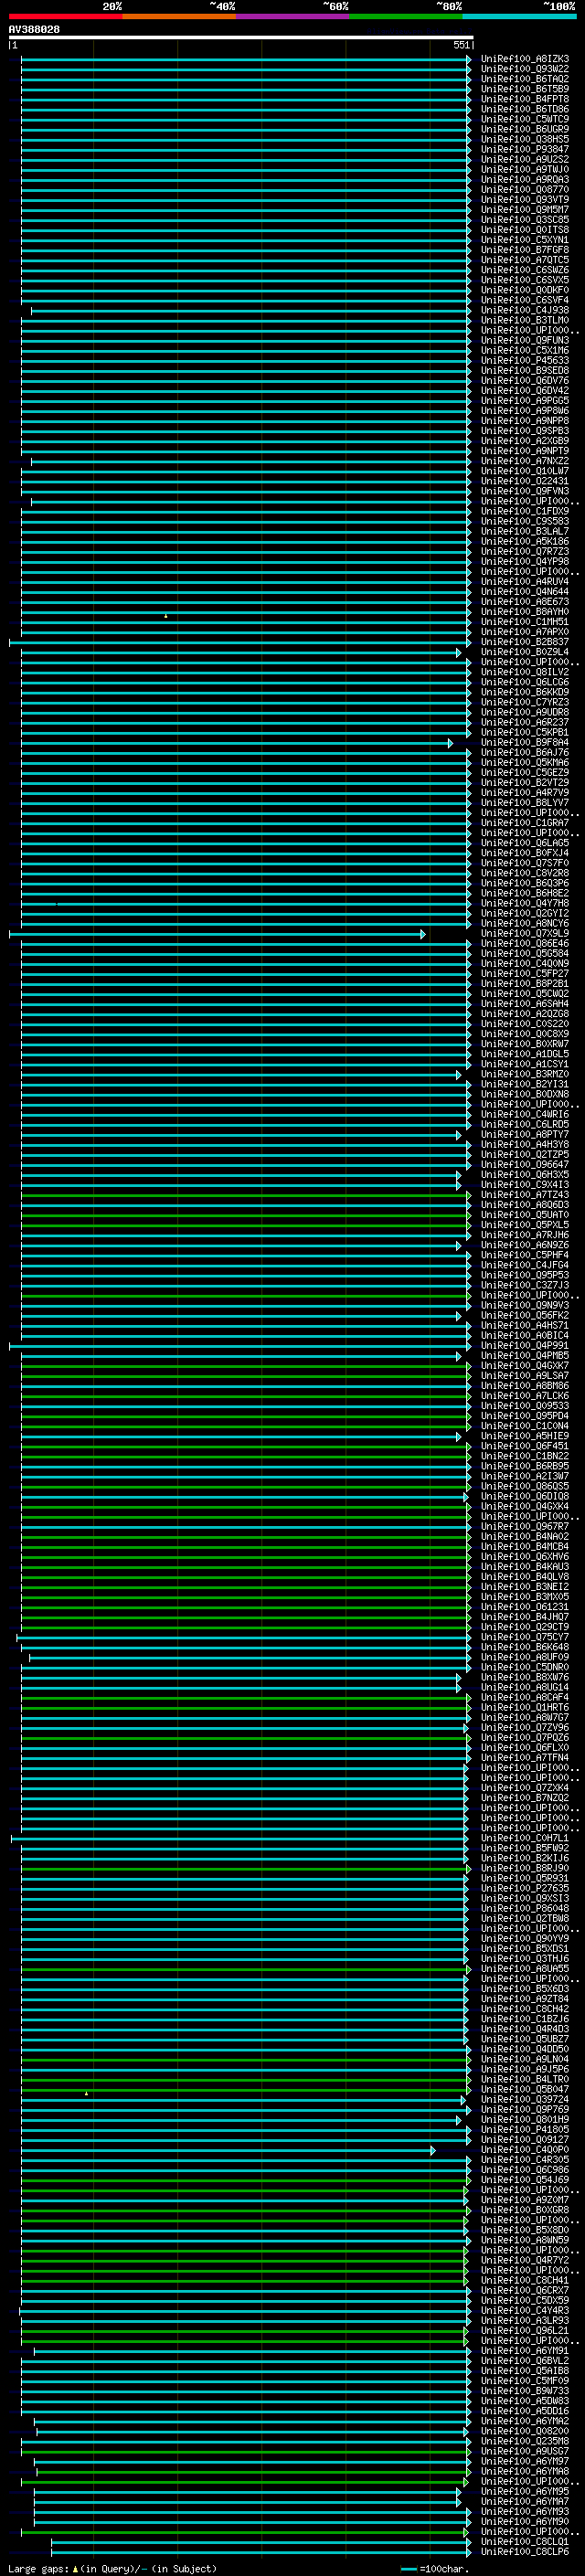Open the AV388028 query sequence label
585x2576 pixels.
(x=34, y=29)
